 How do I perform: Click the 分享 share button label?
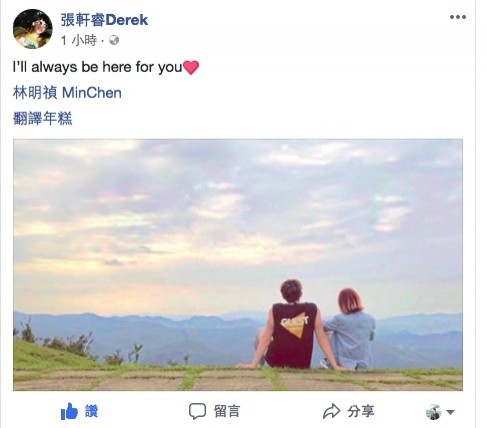click(361, 411)
